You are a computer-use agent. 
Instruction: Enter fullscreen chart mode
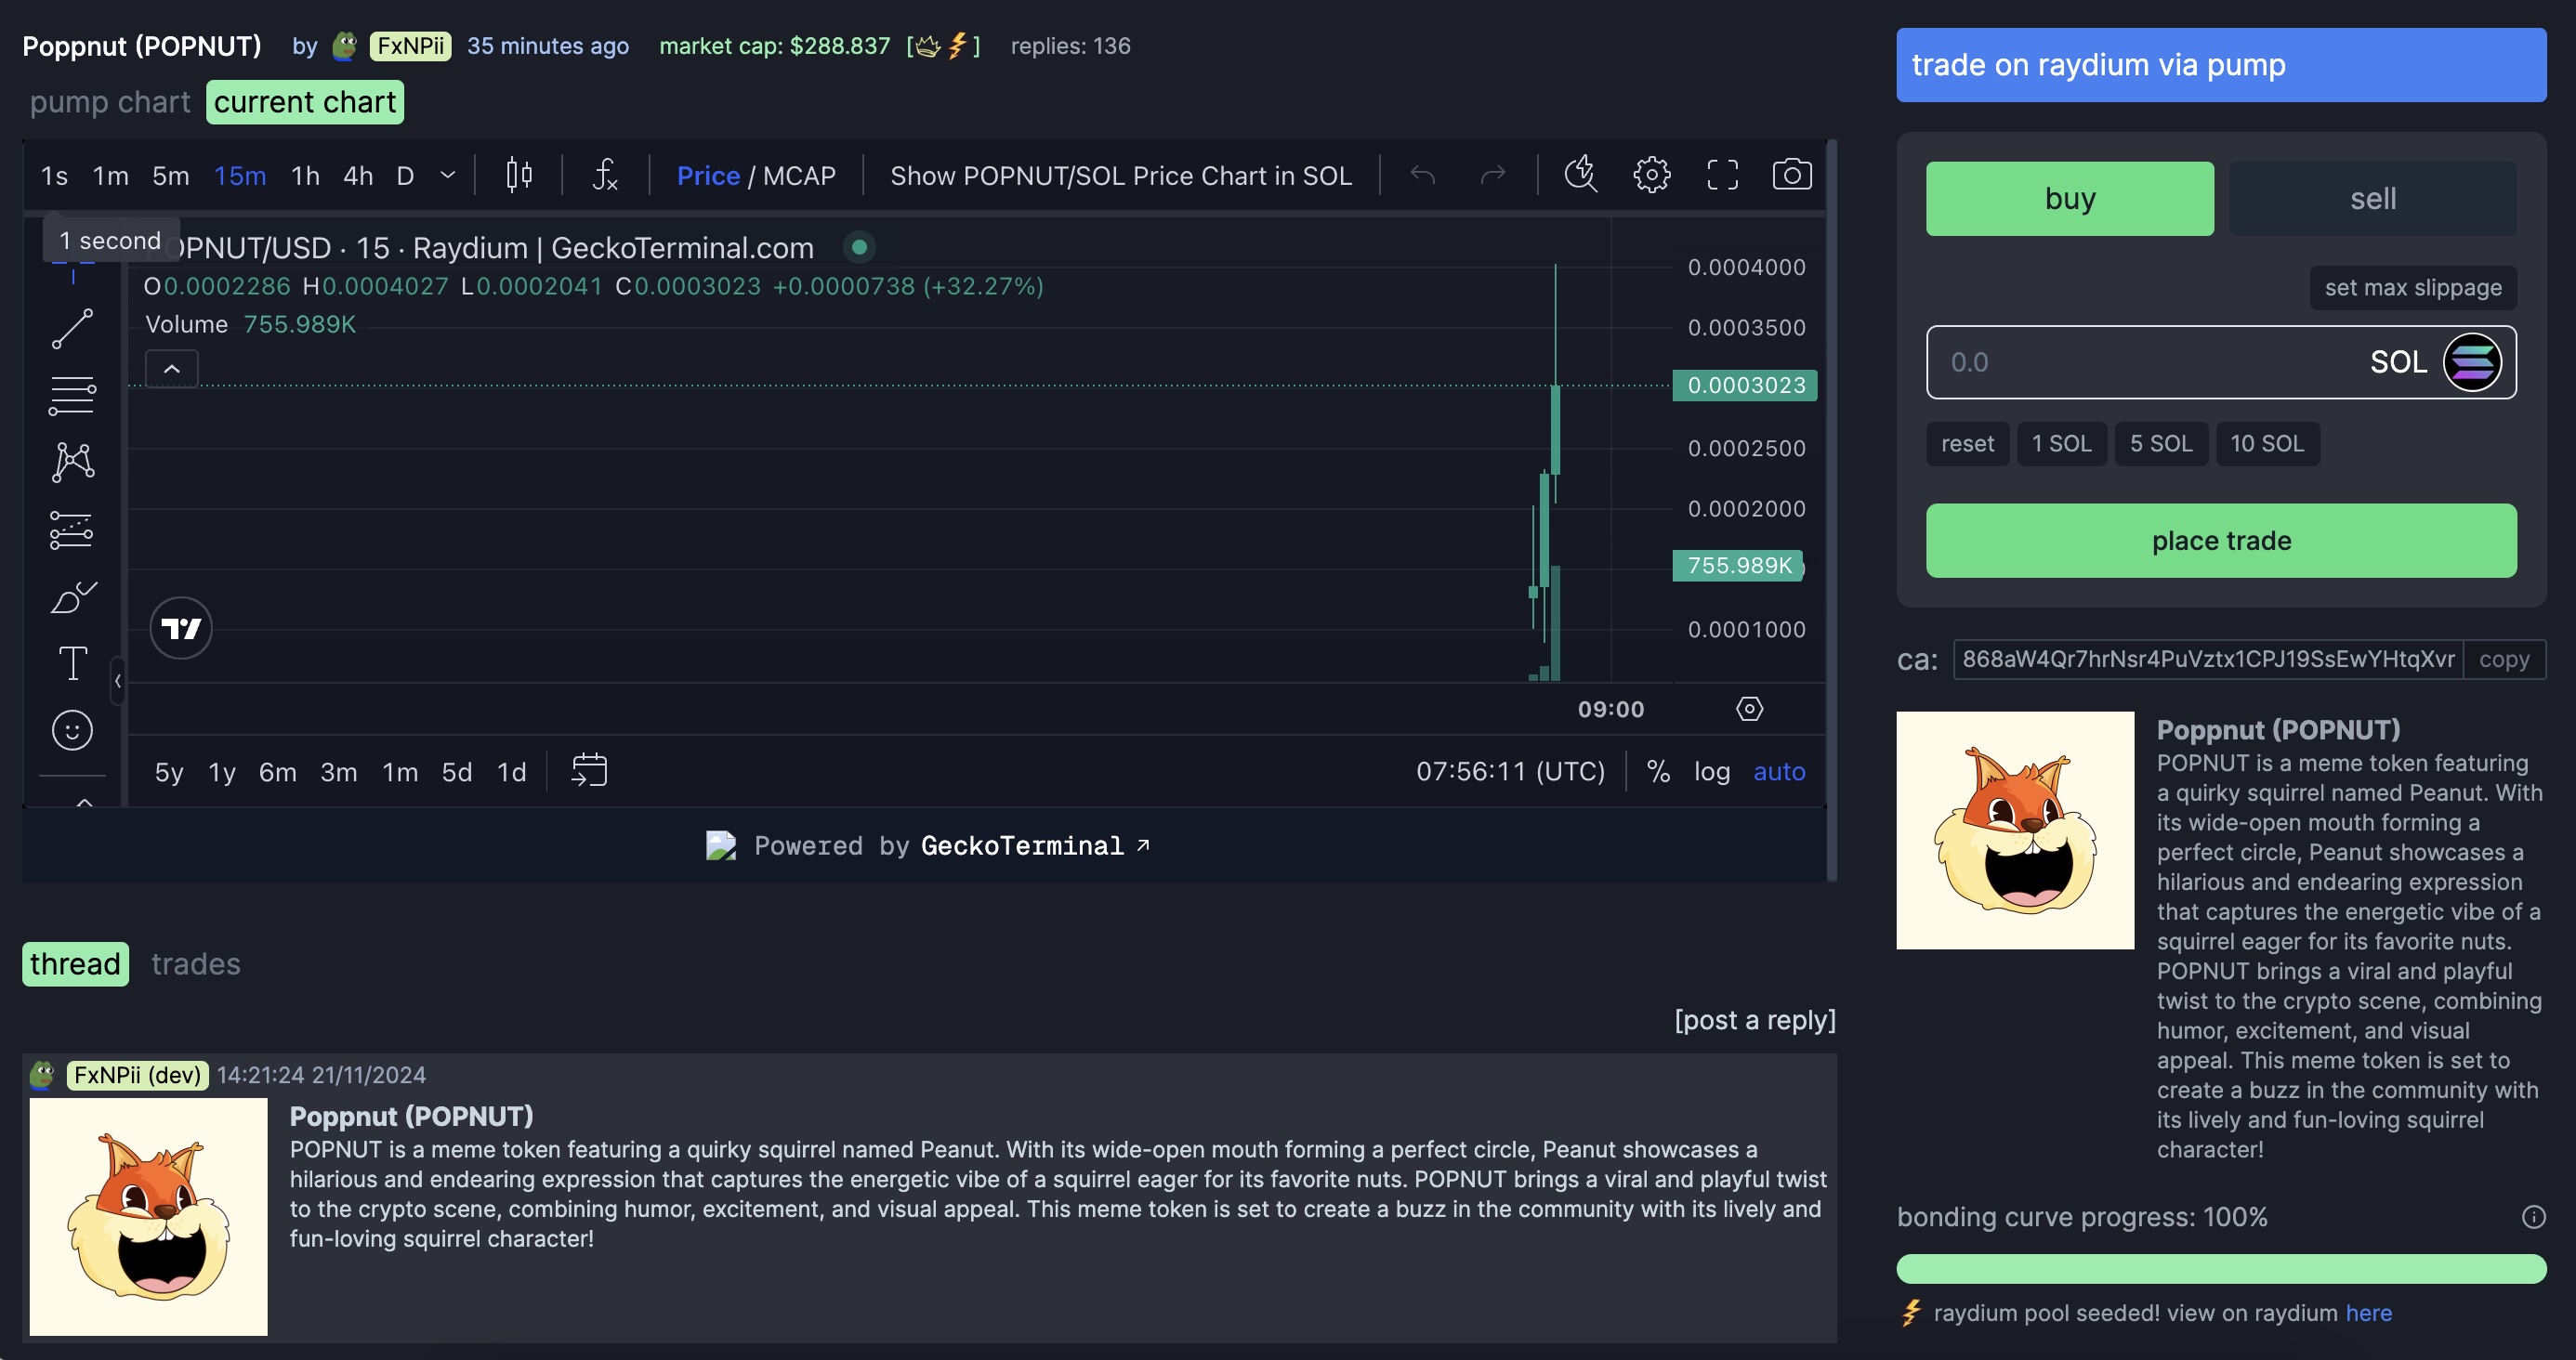click(1722, 175)
